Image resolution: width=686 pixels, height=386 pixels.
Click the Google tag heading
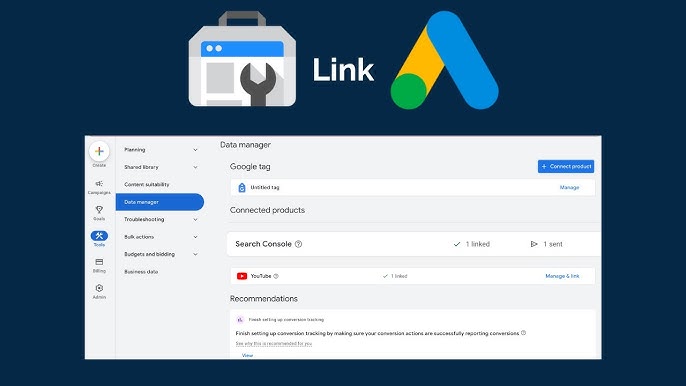click(x=250, y=167)
